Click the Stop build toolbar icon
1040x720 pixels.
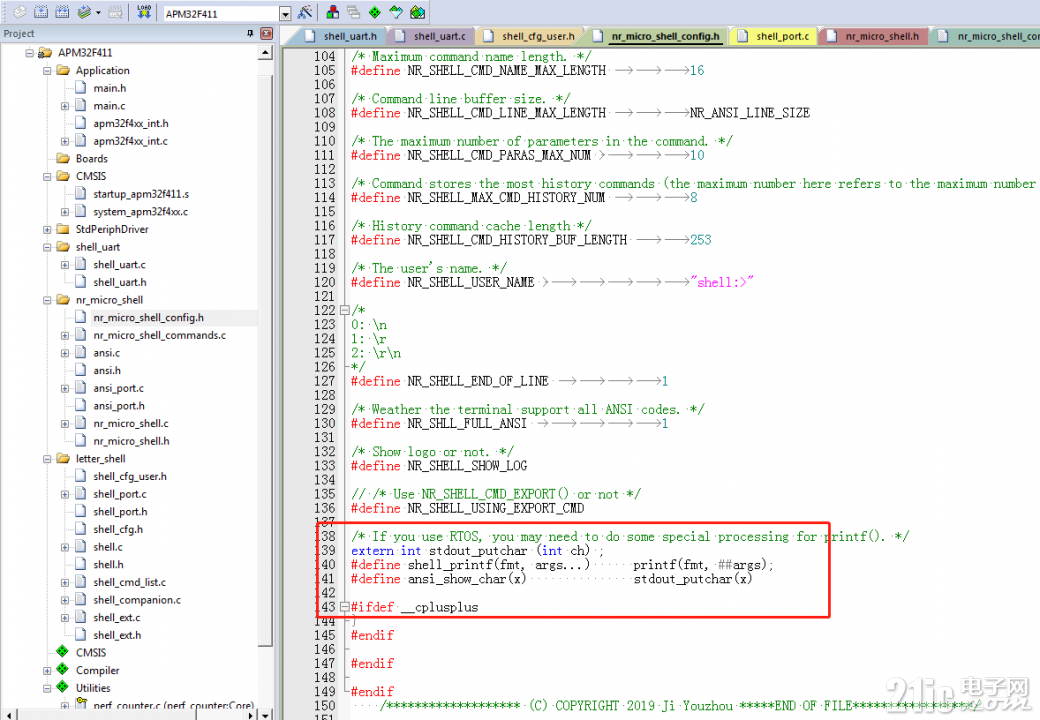115,12
